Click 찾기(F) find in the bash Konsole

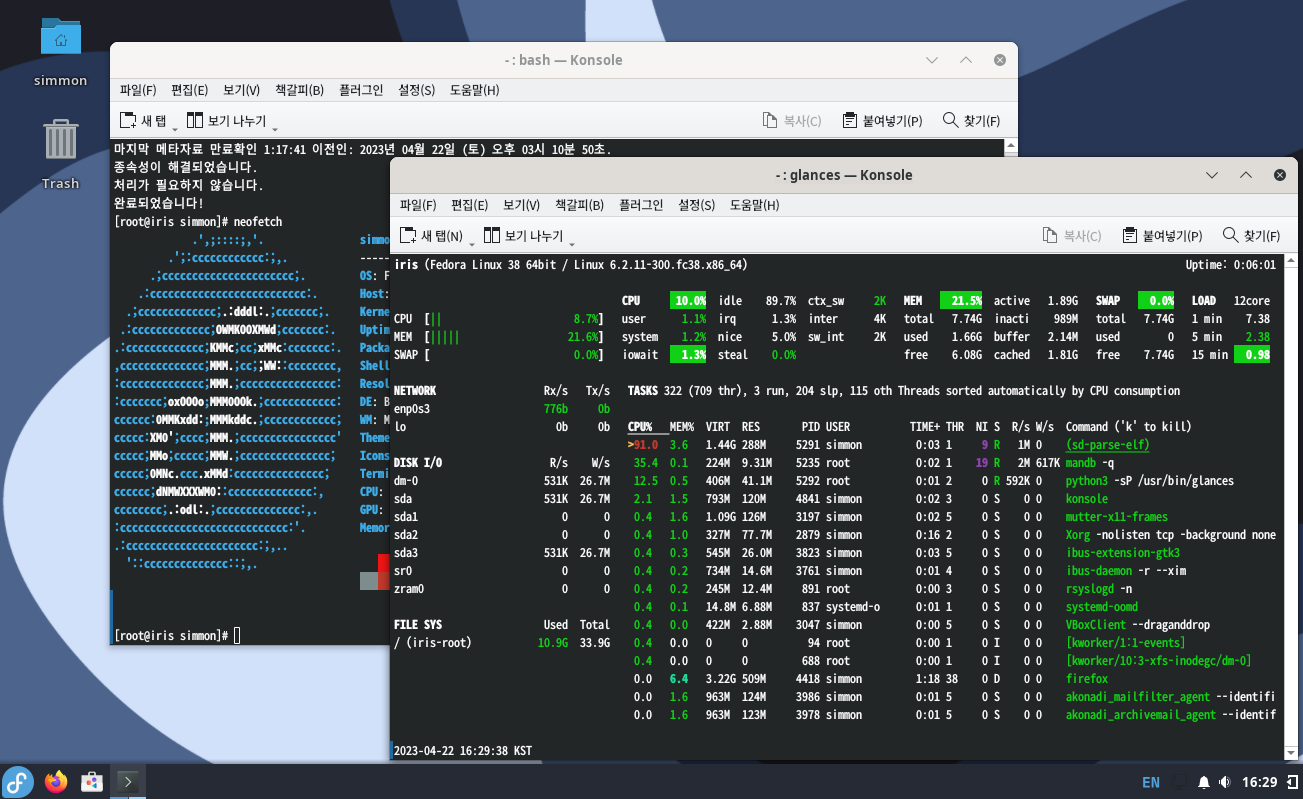[971, 121]
